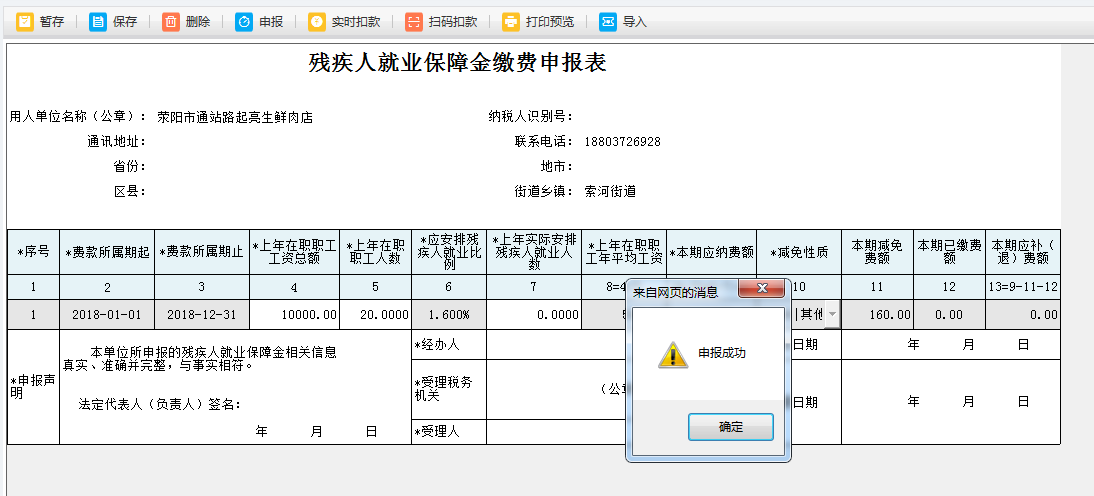
Task: Click the 本期减免费额 column header
Action: [878, 252]
